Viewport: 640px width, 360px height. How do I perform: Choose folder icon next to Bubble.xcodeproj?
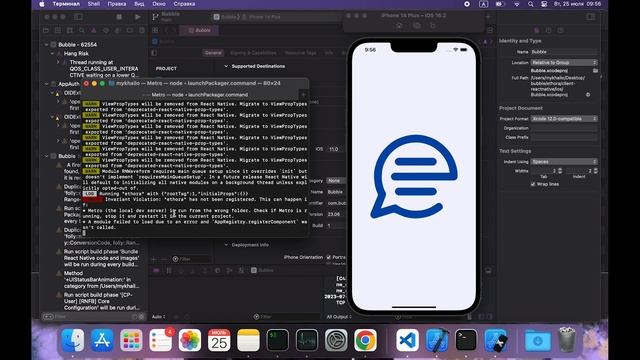click(x=595, y=71)
